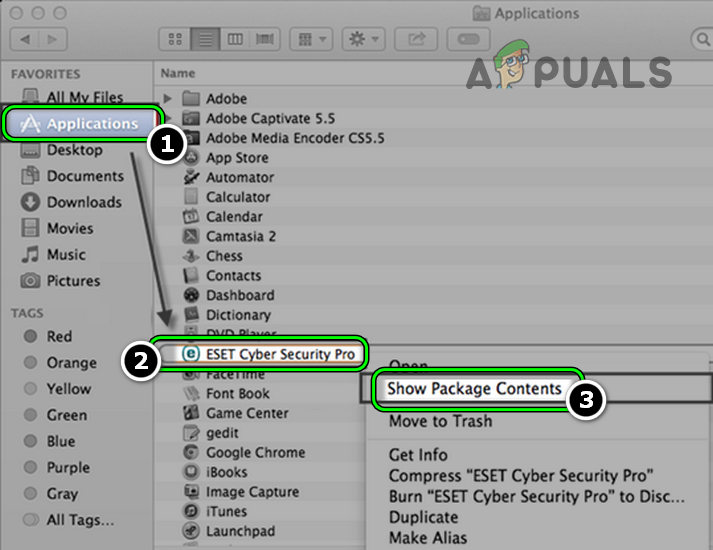Image resolution: width=713 pixels, height=550 pixels.
Task: Switch to column view
Action: 235,40
